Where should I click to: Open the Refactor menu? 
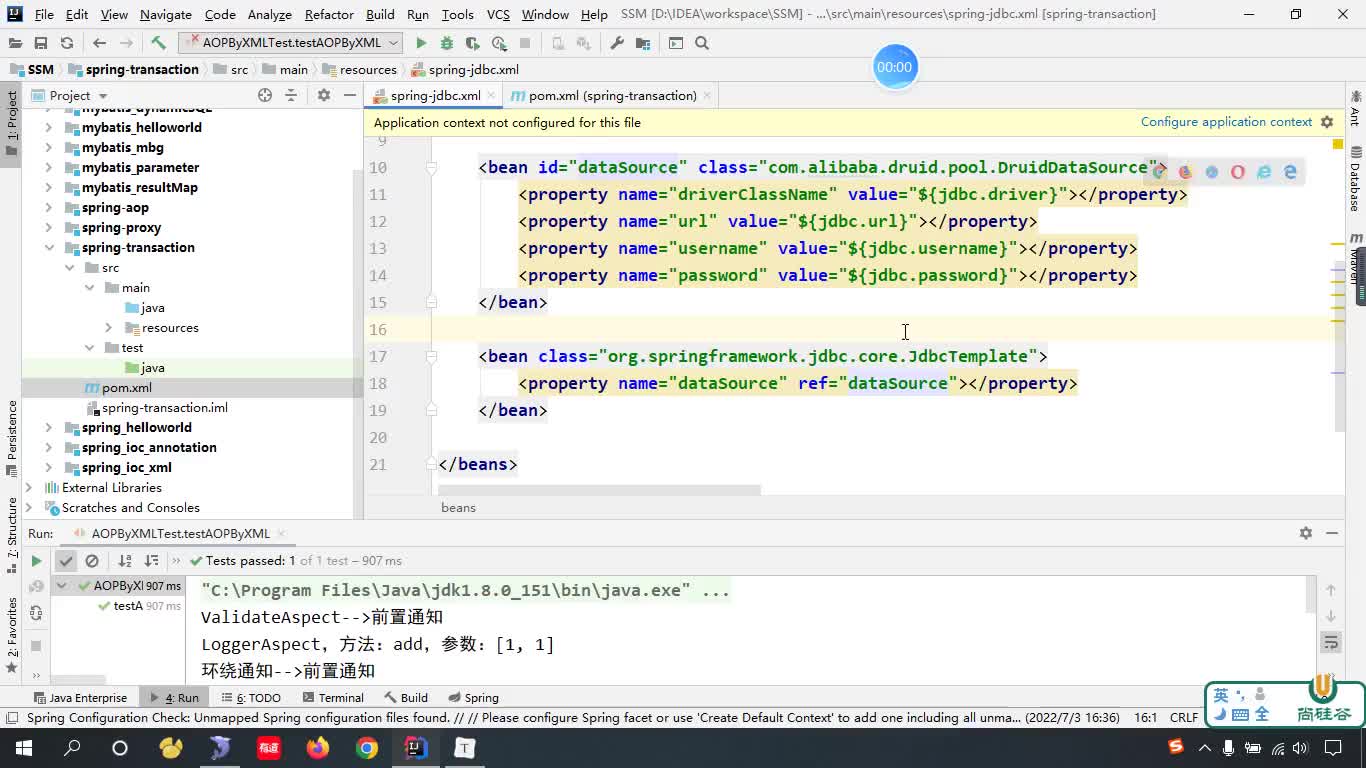click(329, 14)
